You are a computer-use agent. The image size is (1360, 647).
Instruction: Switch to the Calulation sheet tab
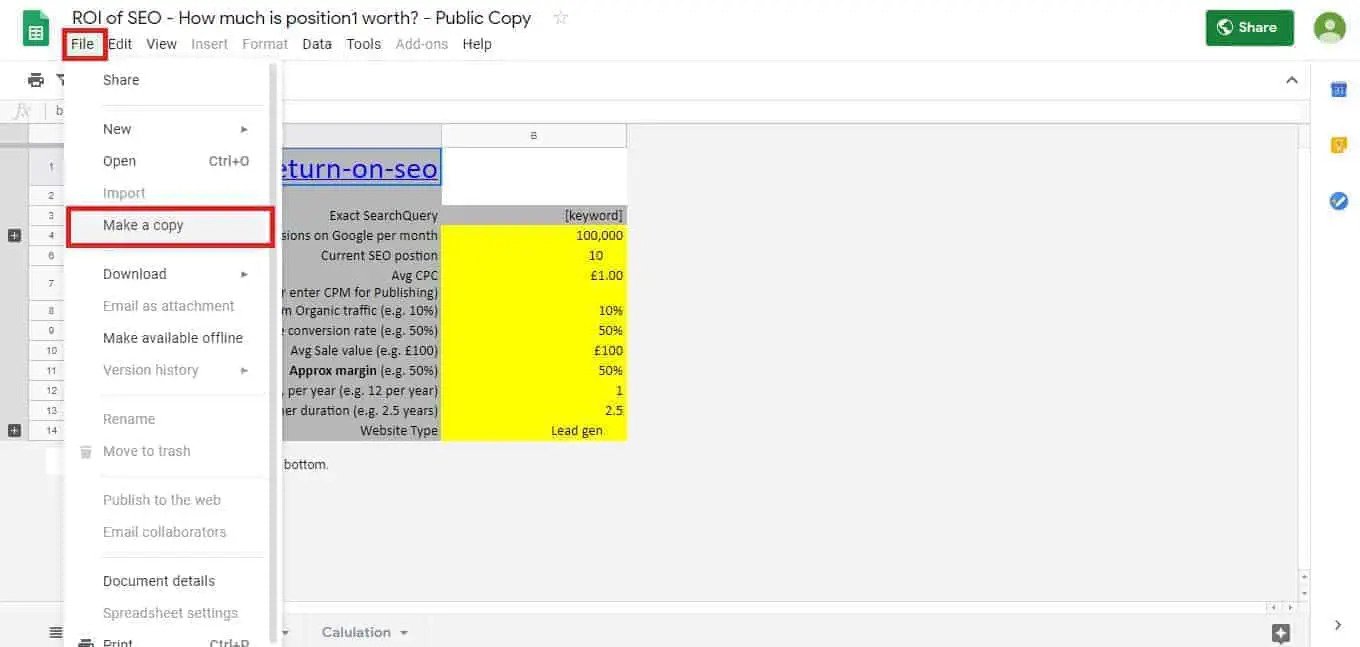356,632
